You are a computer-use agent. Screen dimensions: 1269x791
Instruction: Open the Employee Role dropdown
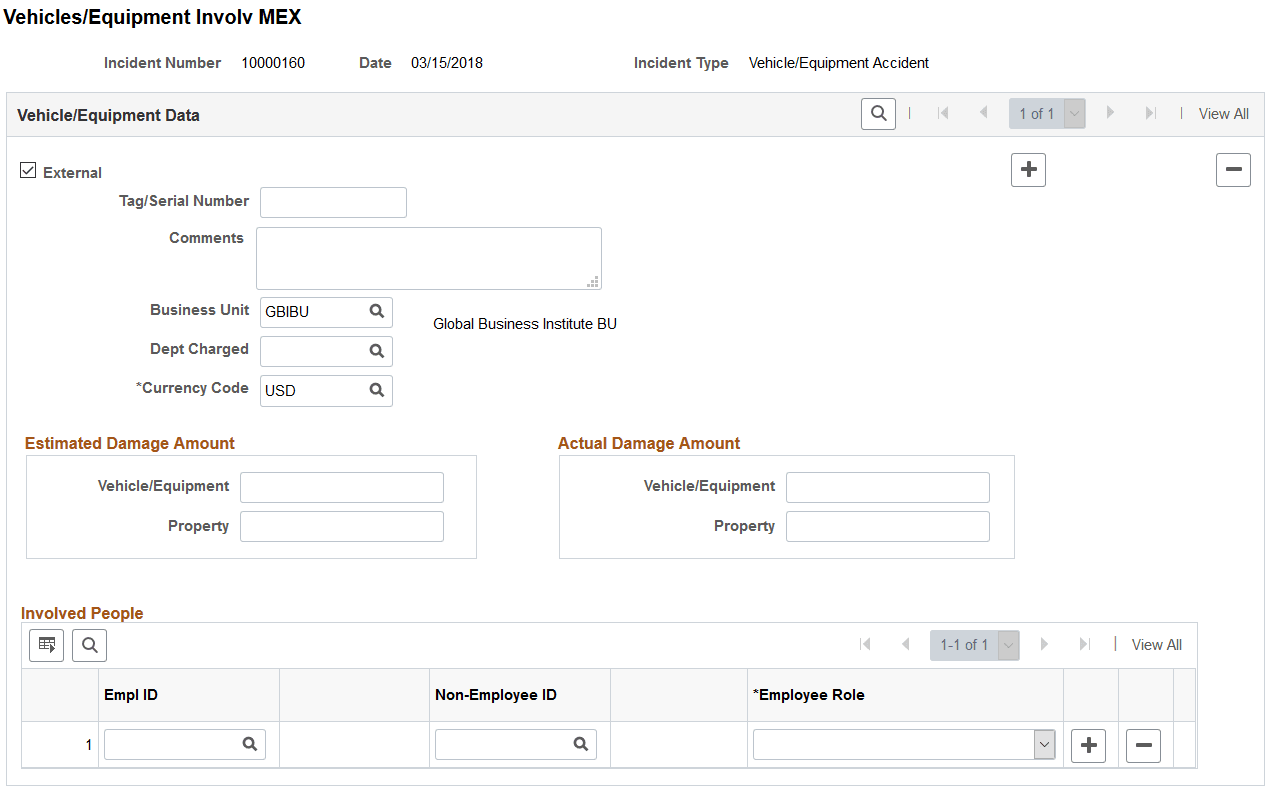pos(1044,744)
